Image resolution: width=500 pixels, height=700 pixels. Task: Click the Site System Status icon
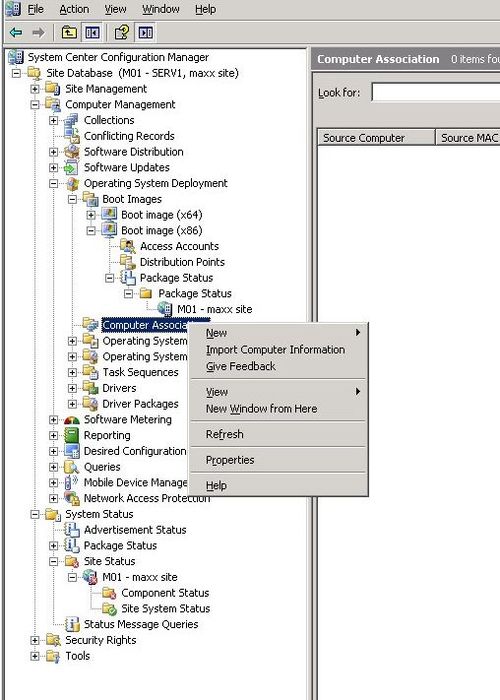[109, 608]
